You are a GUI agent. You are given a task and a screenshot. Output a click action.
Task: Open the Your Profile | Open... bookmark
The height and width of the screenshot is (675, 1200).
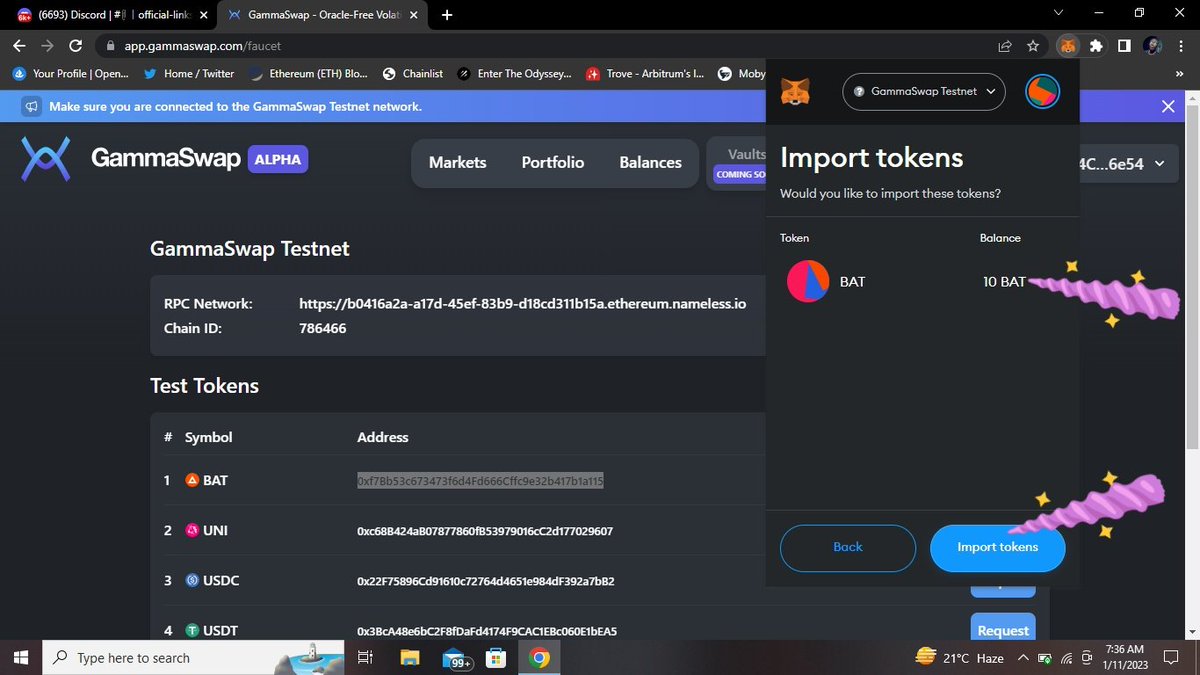(71, 73)
